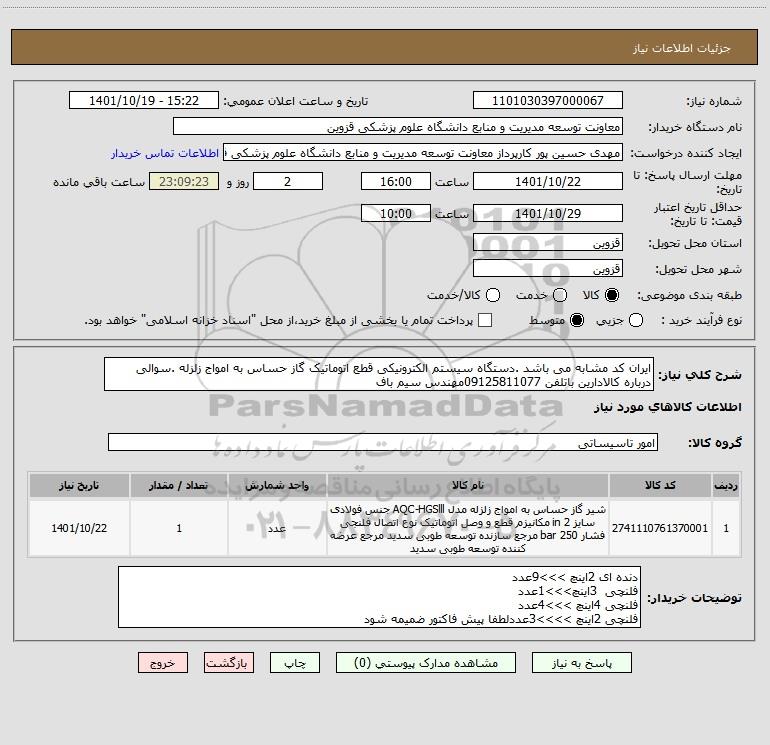Screen dimensions: 770x745
Task: Open the اطلاعات تماس خریدار link
Action: 165,153
